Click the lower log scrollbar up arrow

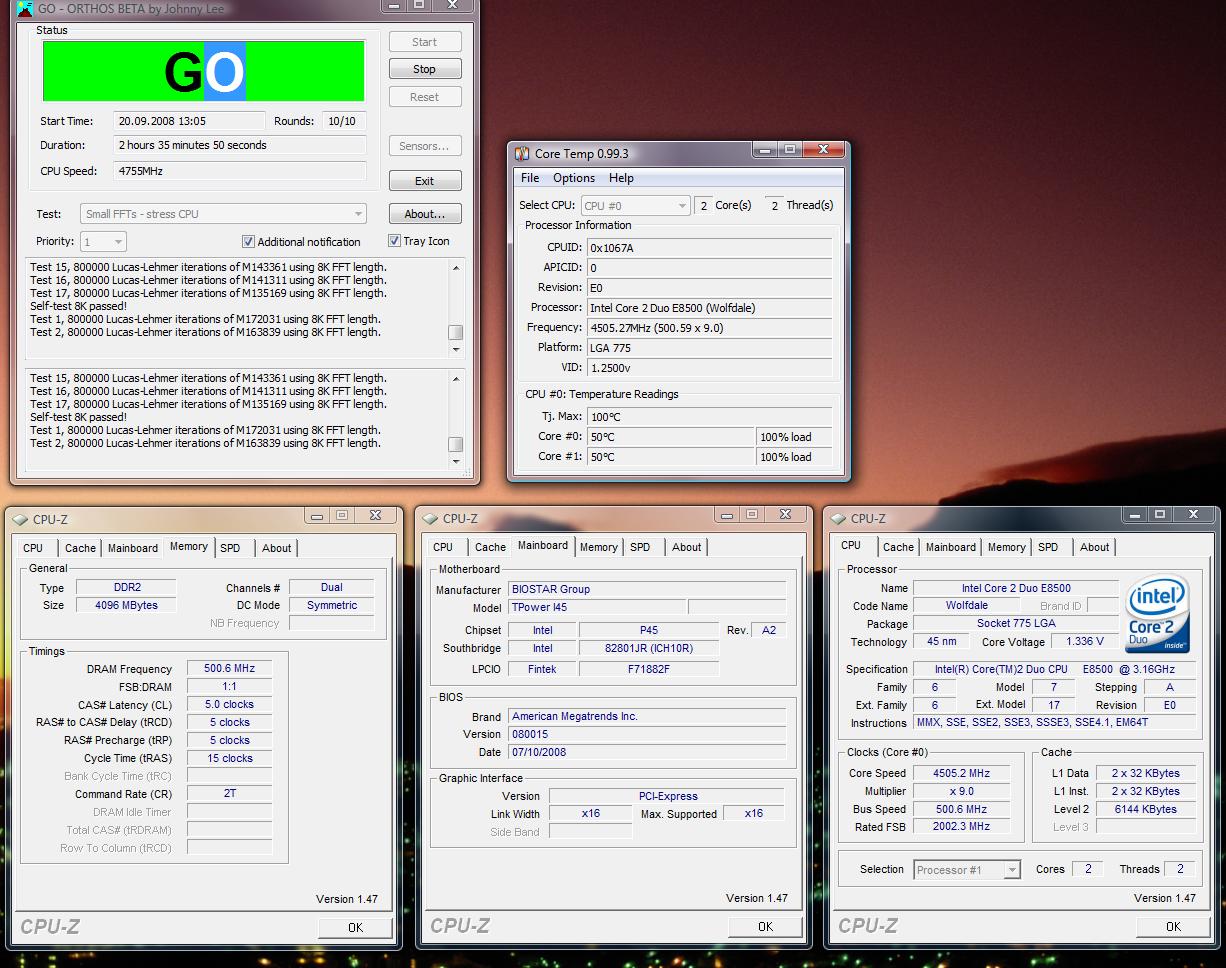point(456,378)
